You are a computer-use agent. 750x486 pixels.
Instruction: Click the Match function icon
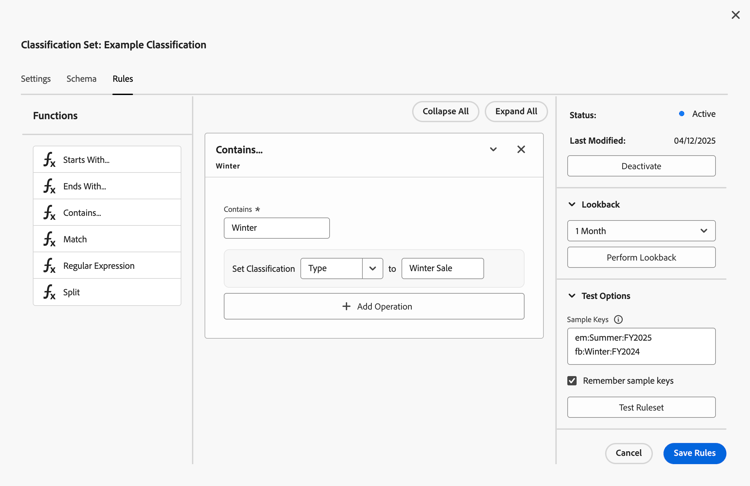click(x=49, y=239)
